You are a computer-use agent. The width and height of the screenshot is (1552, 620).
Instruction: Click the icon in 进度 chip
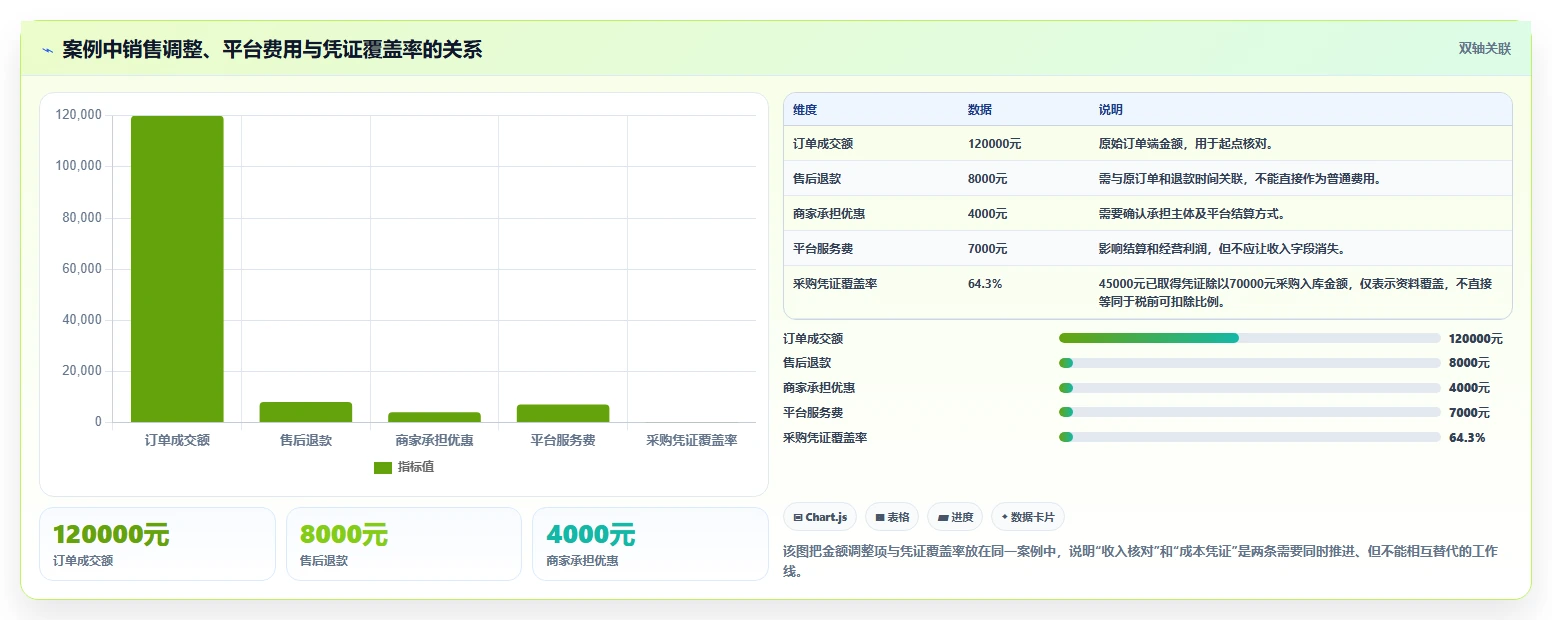pos(943,517)
